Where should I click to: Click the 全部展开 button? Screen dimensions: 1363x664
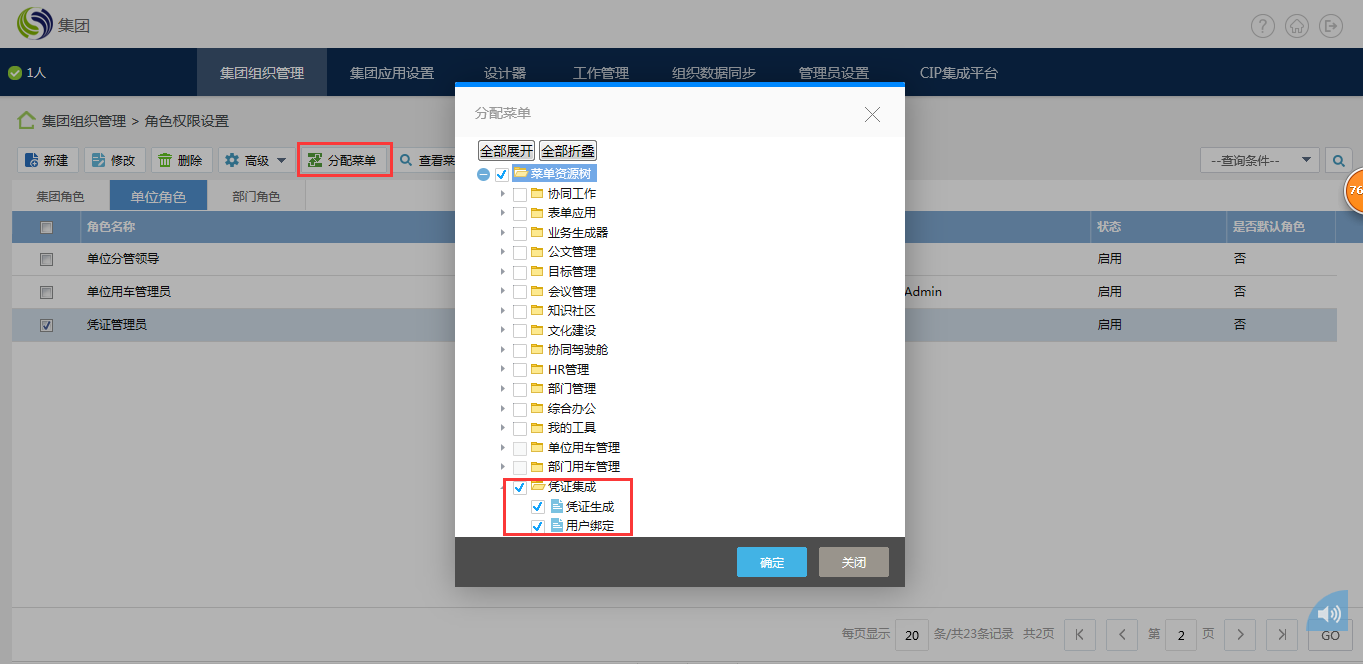click(506, 151)
